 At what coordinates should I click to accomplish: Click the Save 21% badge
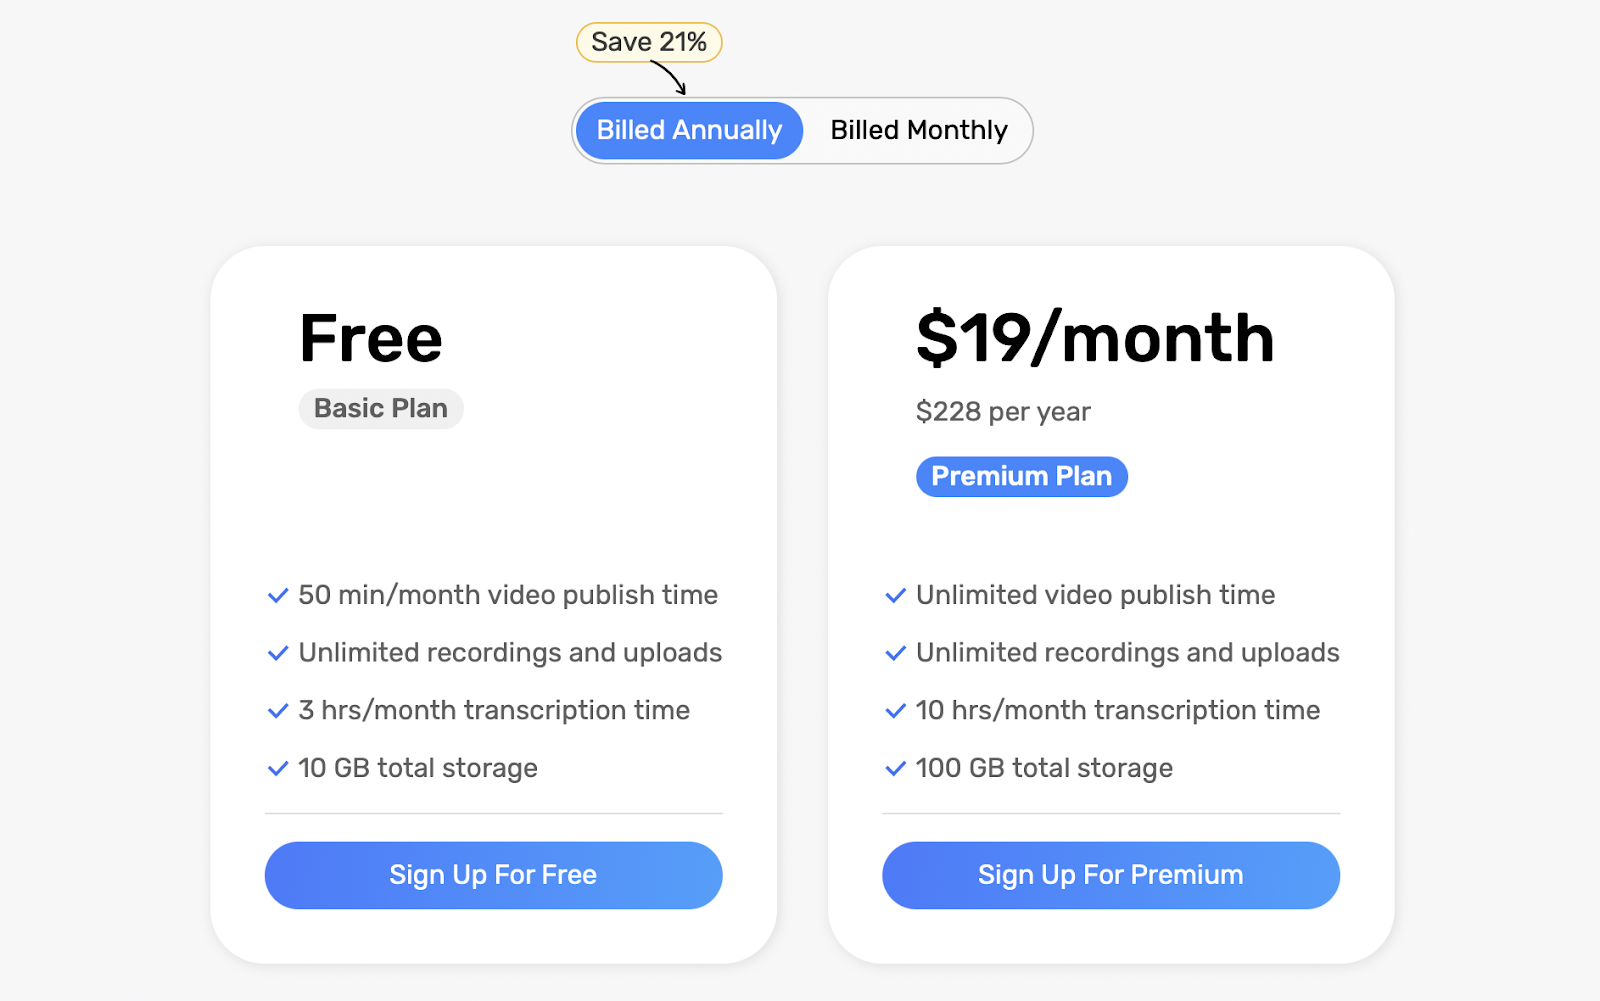[x=649, y=42]
